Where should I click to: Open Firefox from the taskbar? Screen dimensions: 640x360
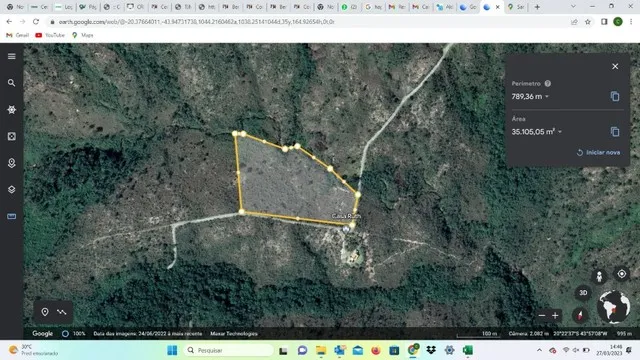376,350
